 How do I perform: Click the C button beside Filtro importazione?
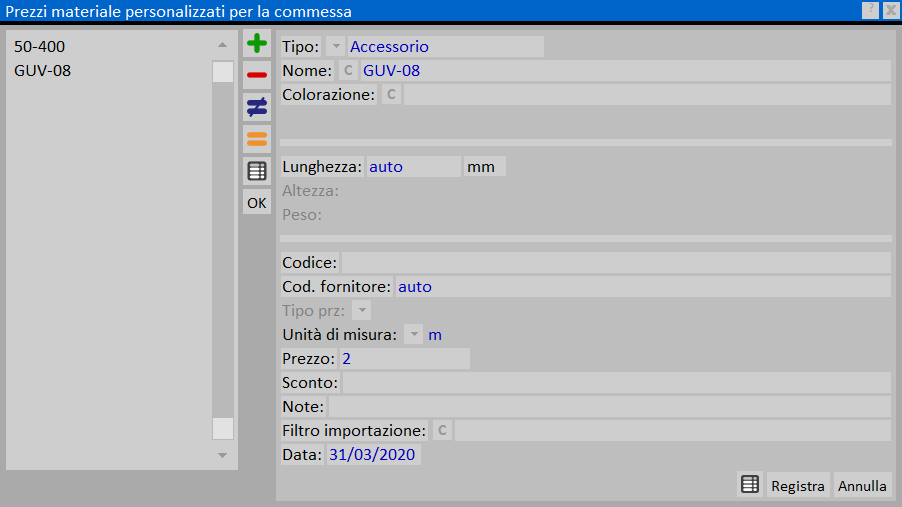click(442, 431)
